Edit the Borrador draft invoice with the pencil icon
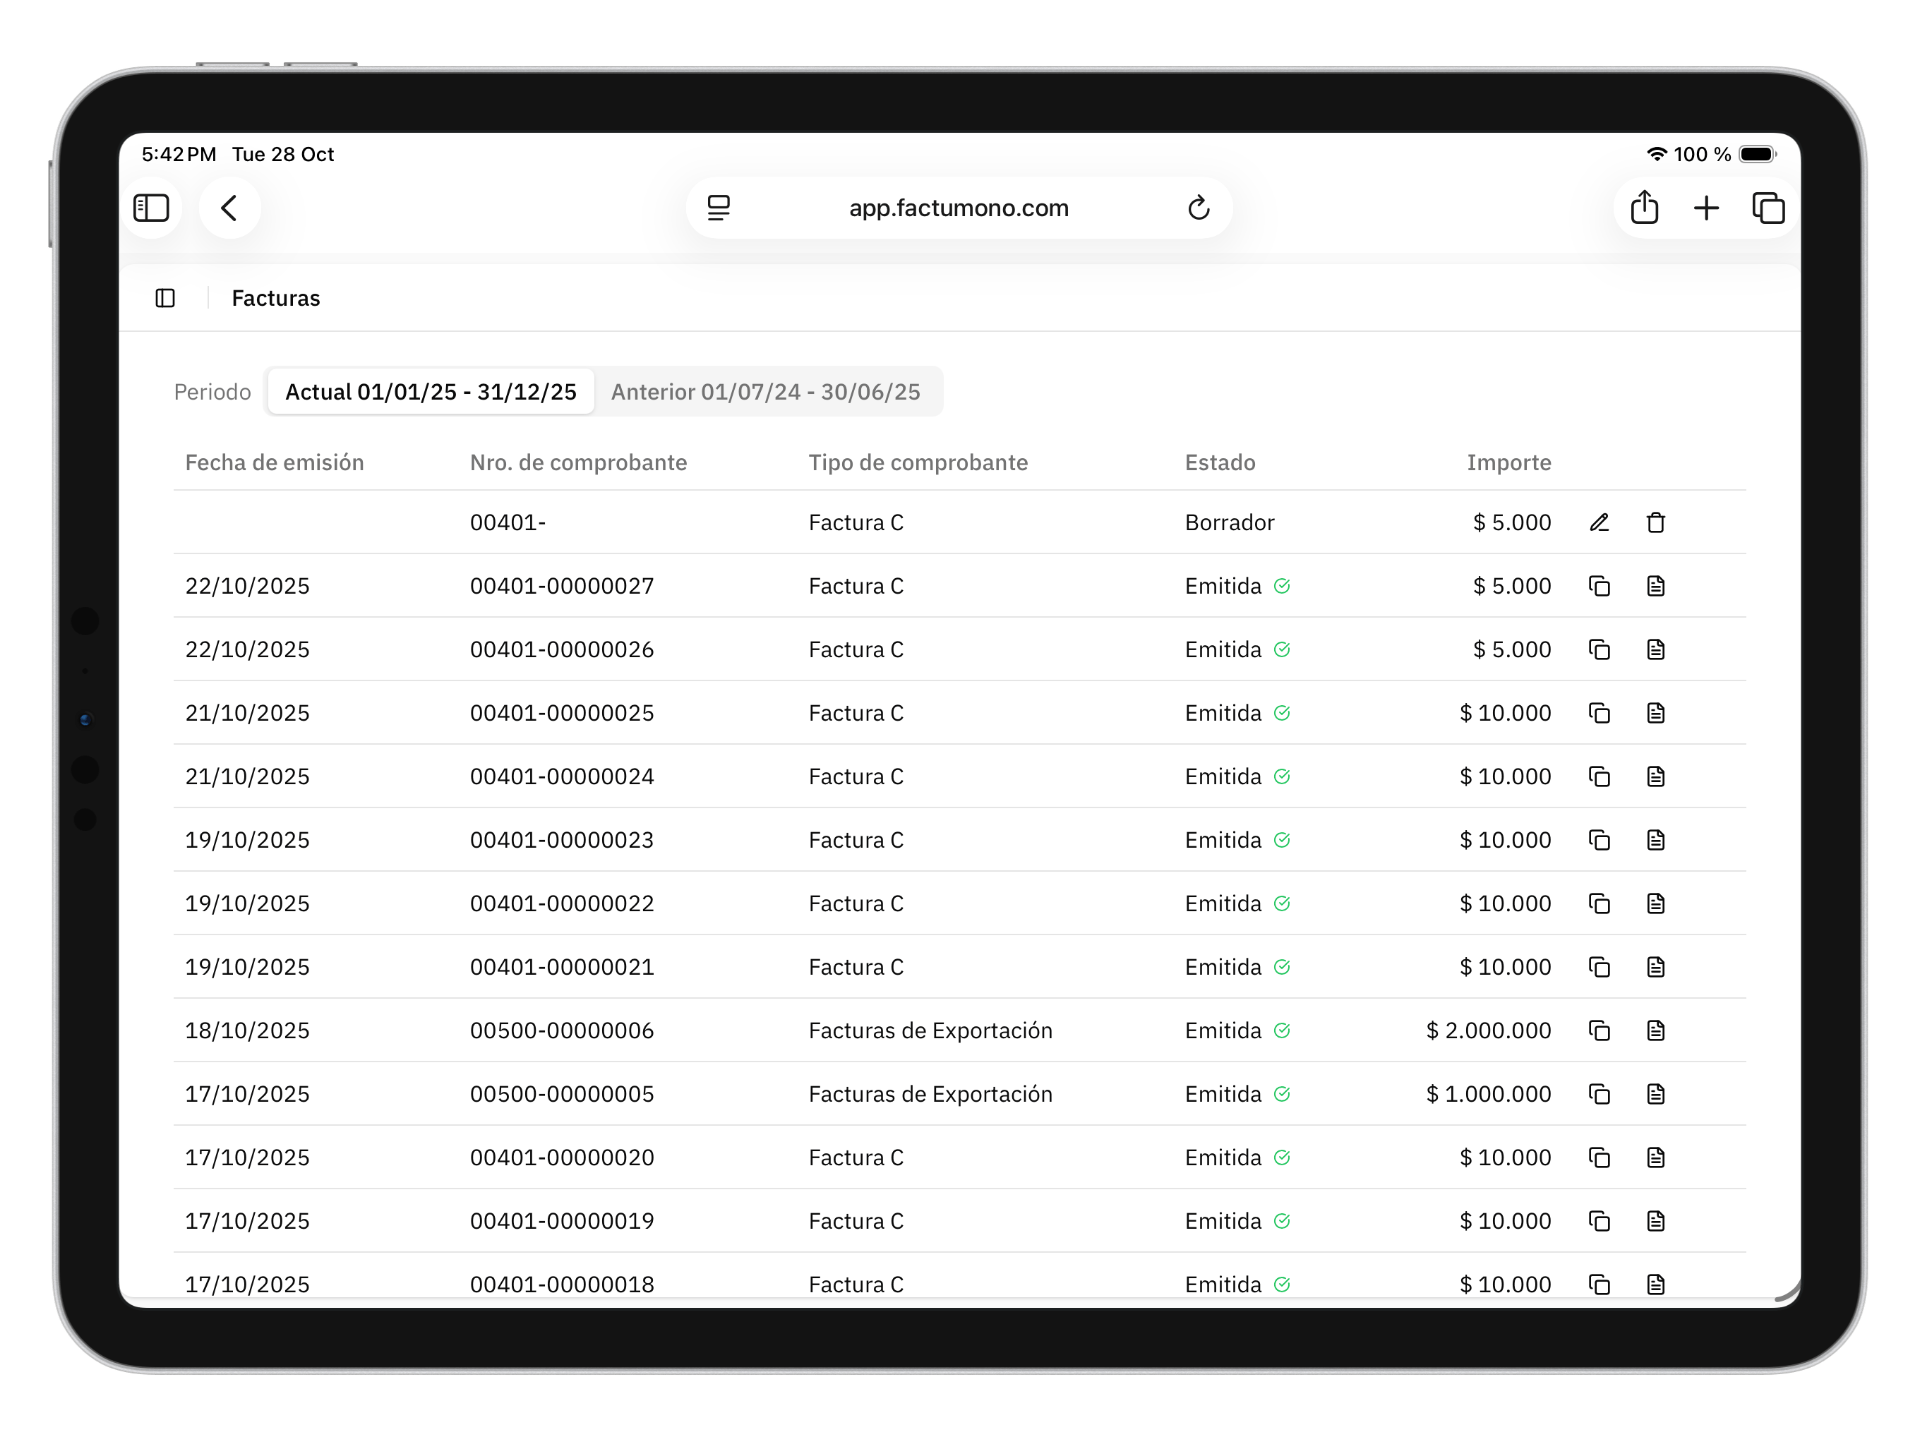 tap(1599, 522)
